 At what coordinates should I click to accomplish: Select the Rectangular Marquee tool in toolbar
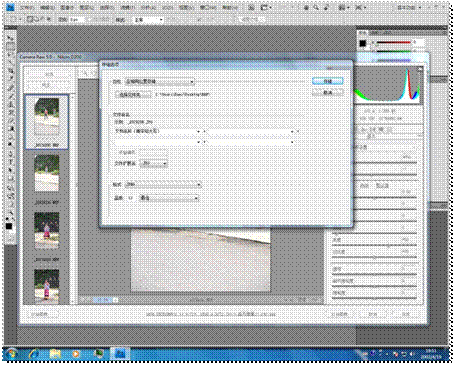[10, 46]
